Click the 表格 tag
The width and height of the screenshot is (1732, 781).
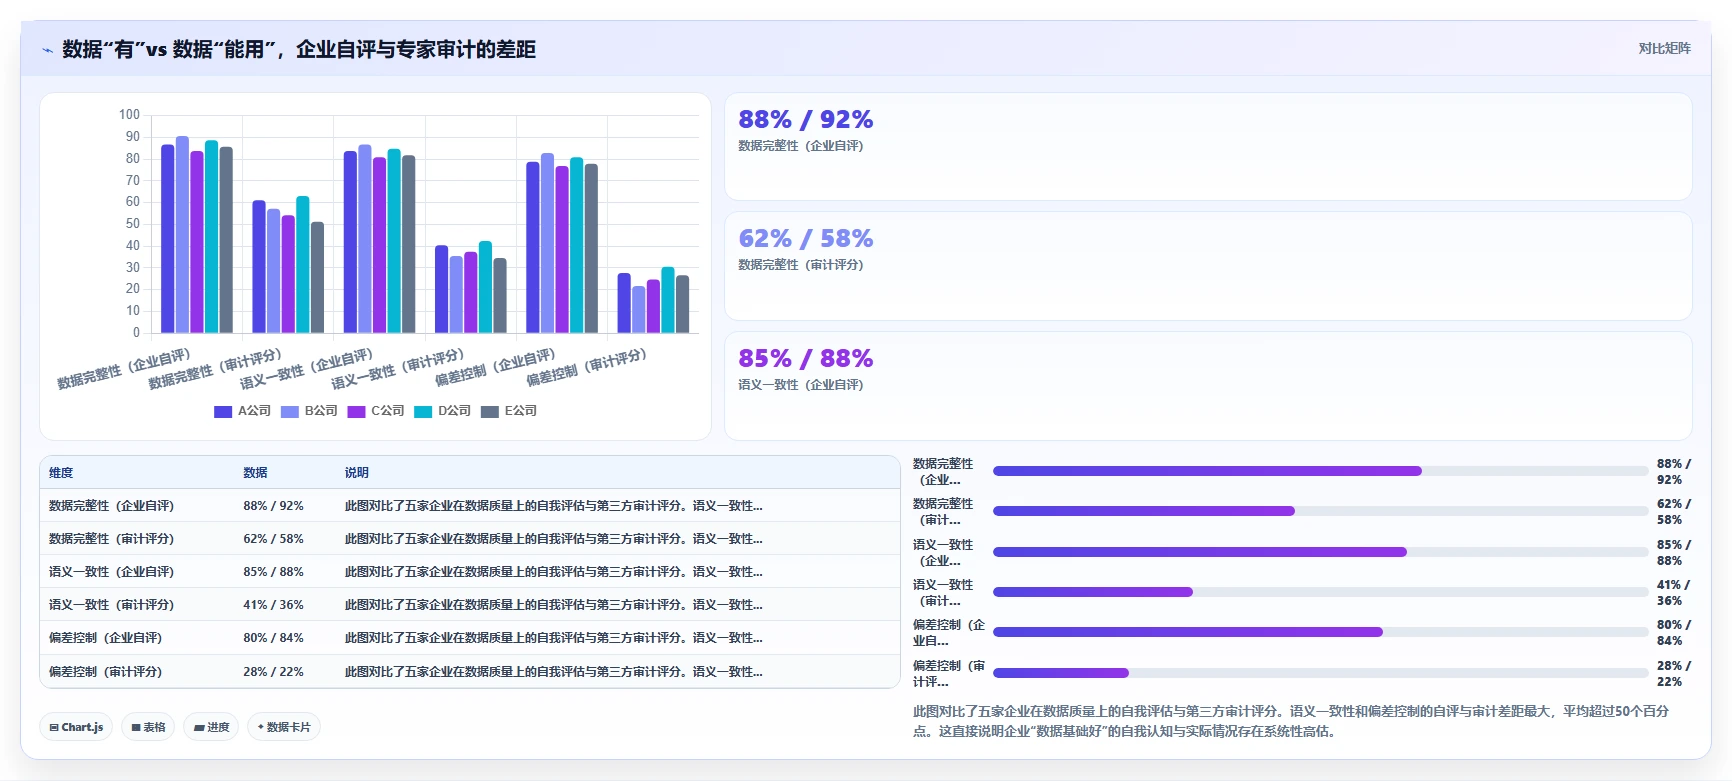pos(149,727)
